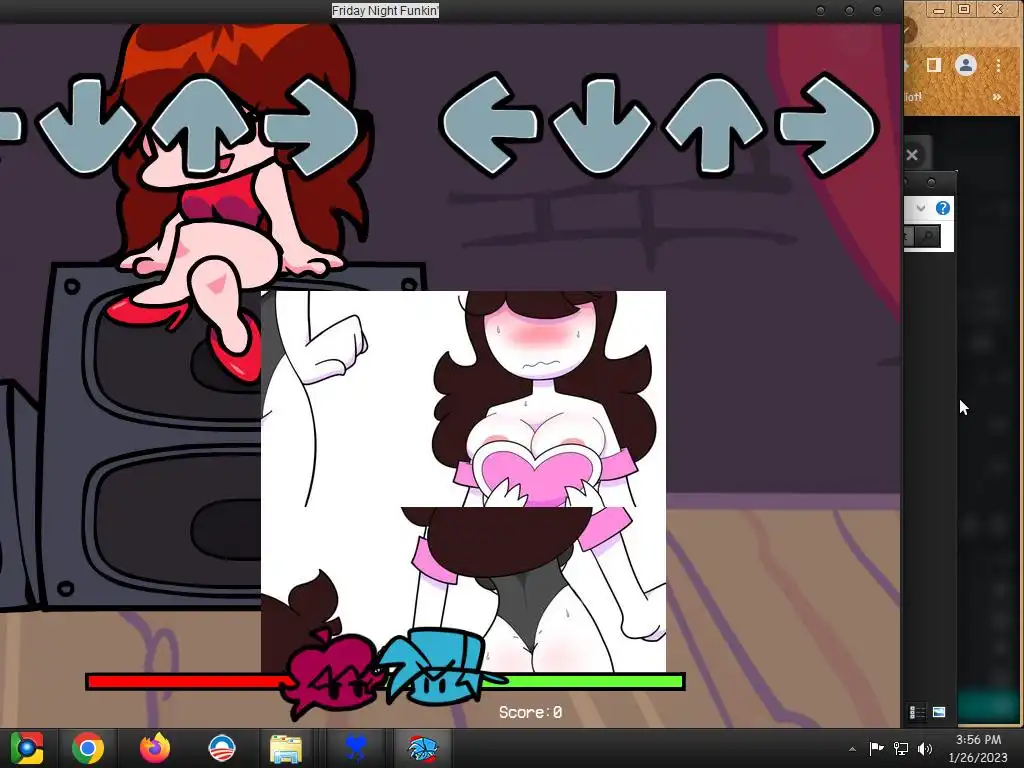The image size is (1024, 768).
Task: Open the blue ribbon app on taskbar
Action: point(355,748)
